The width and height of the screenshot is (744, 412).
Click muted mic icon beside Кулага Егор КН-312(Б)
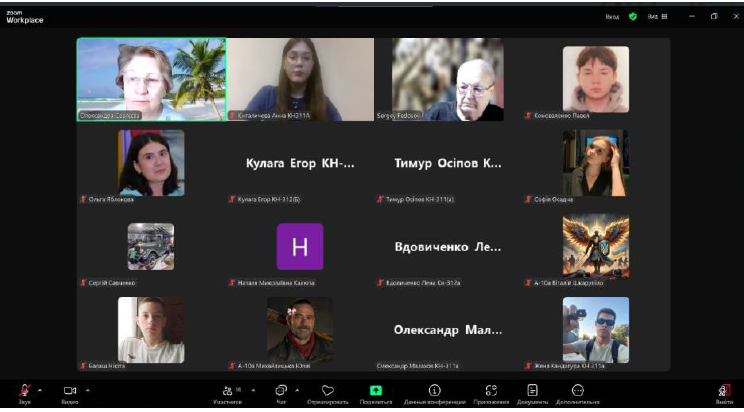click(232, 199)
